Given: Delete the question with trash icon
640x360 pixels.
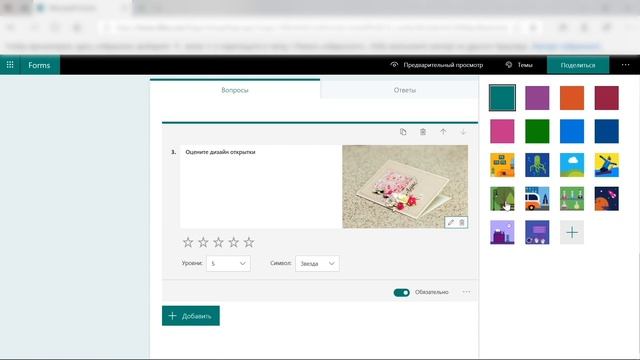Looking at the screenshot, I should [x=423, y=132].
